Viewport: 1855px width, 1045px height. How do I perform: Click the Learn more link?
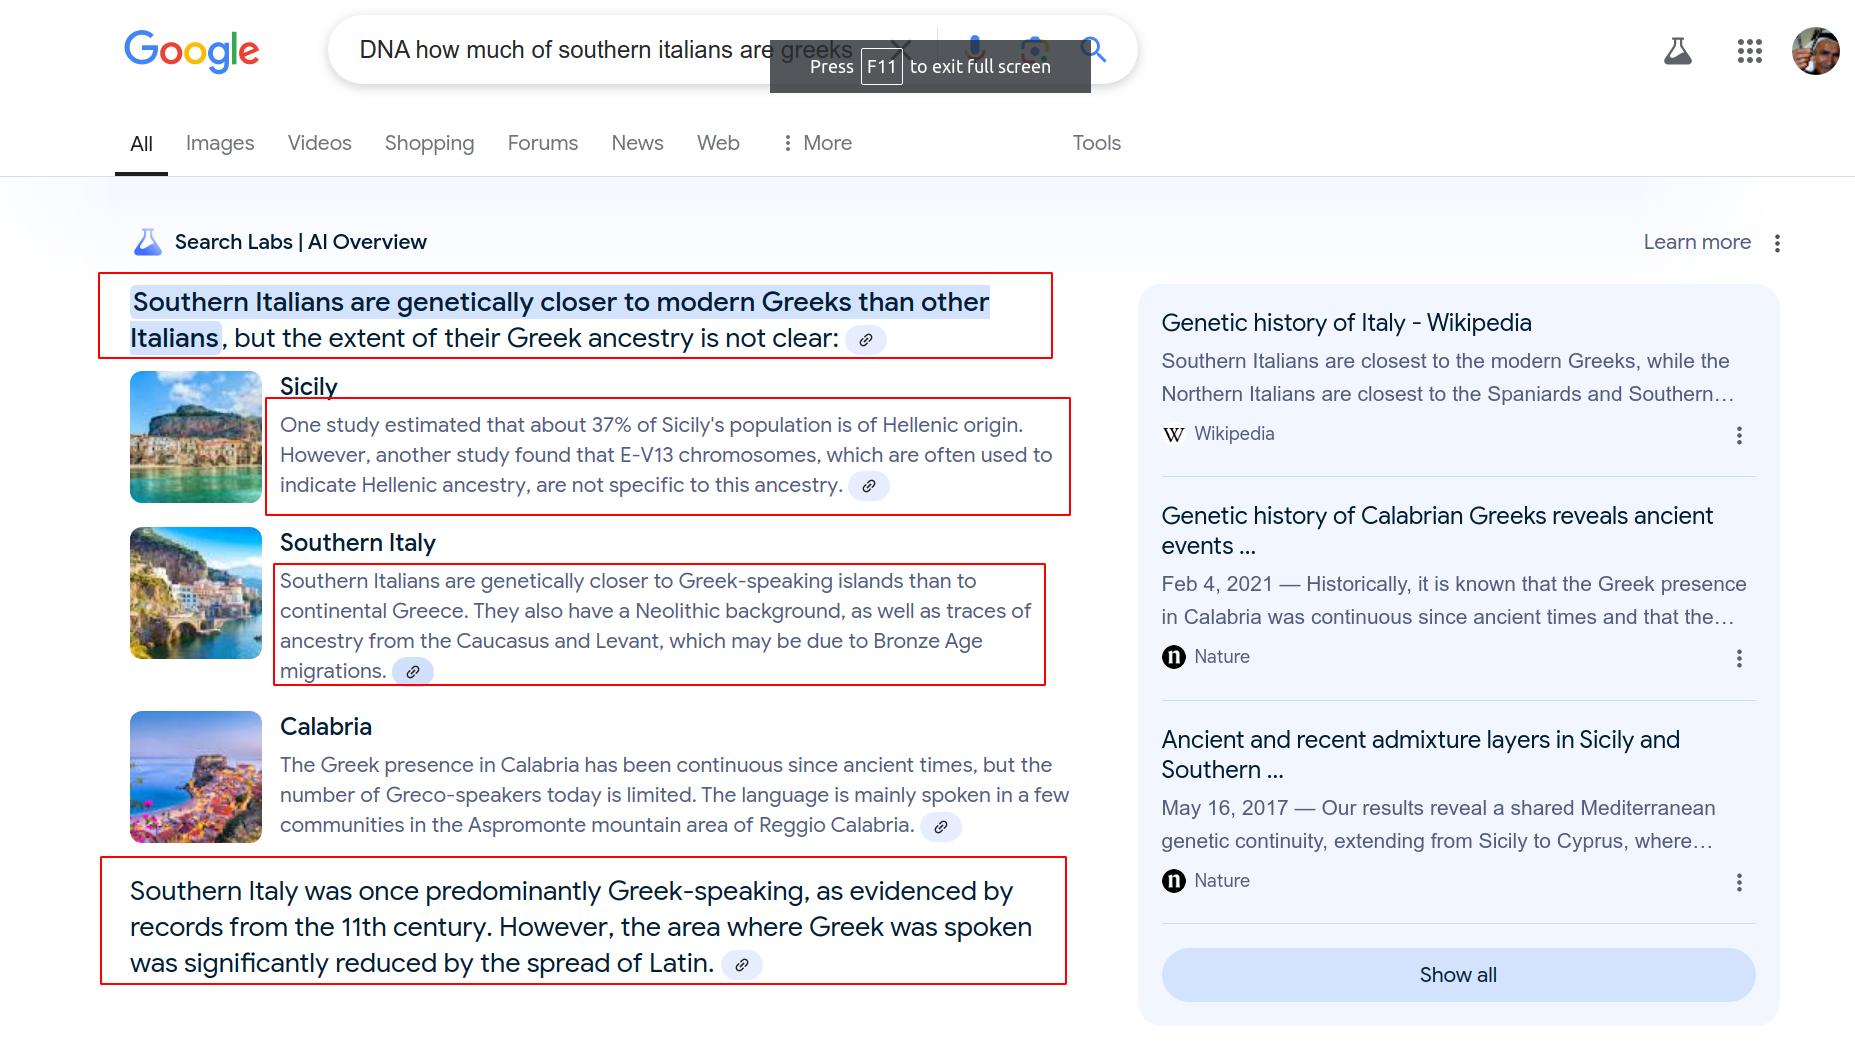point(1696,242)
